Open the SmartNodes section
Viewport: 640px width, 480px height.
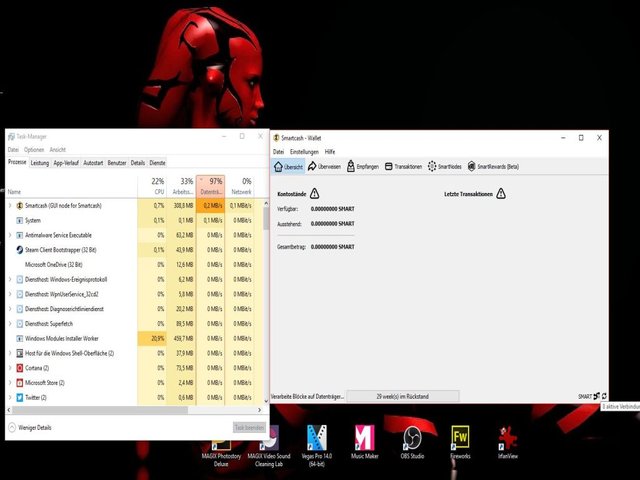(444, 167)
